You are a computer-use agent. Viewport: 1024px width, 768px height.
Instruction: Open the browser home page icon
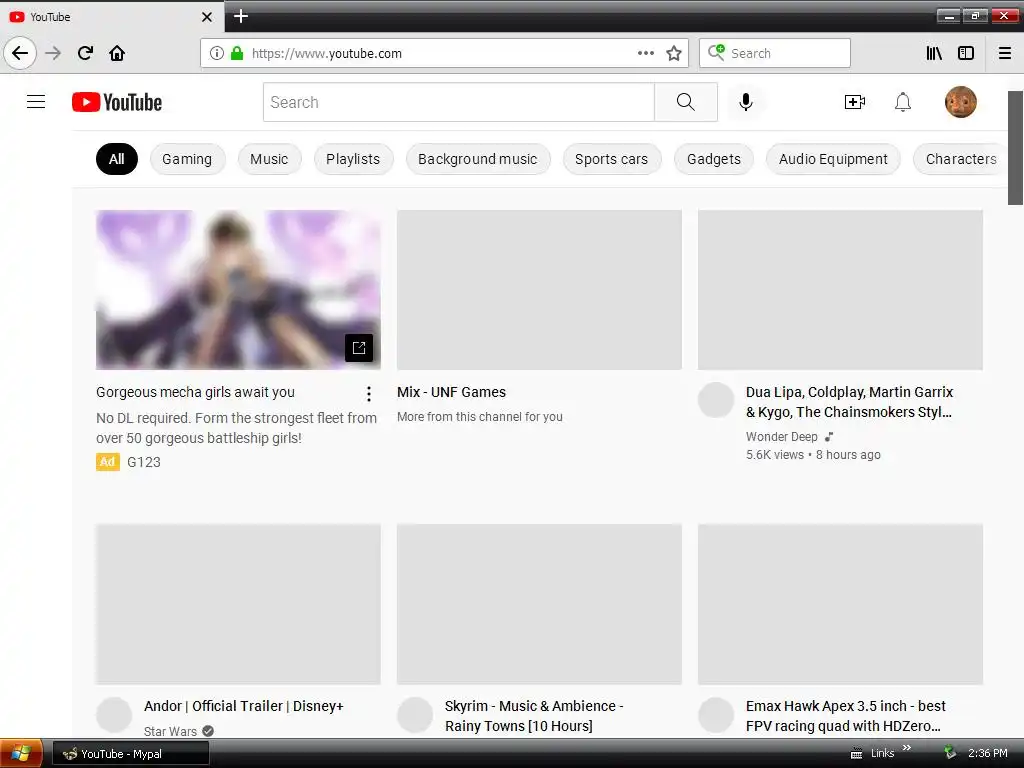point(117,54)
